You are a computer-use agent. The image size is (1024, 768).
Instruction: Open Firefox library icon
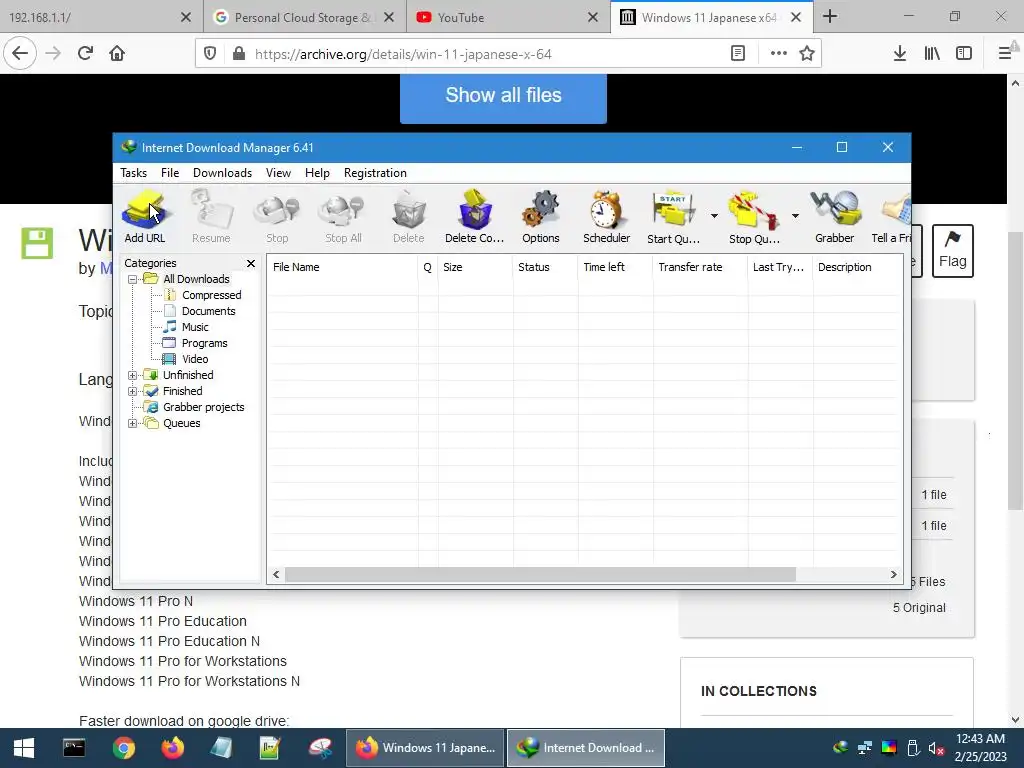pos(932,54)
